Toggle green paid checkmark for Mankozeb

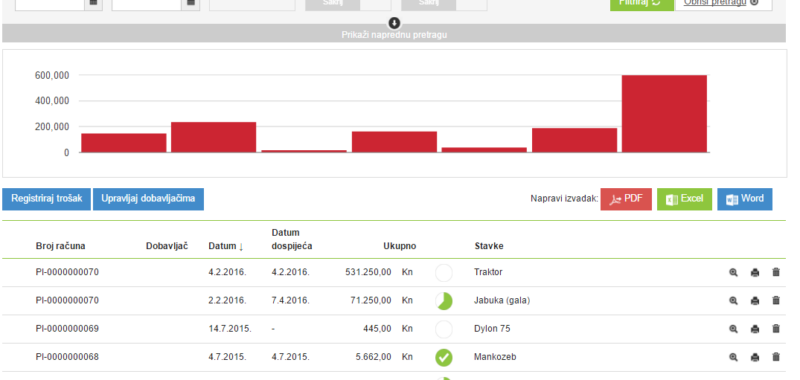click(x=444, y=358)
